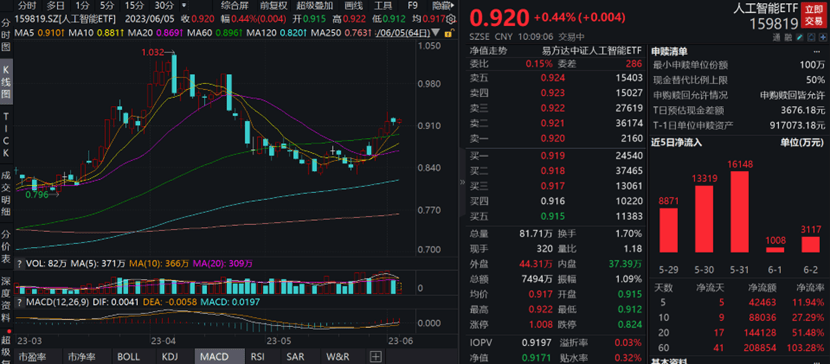Open the MACD indicator help question mark
Viewport: 830px width, 364px height.
tap(20, 303)
